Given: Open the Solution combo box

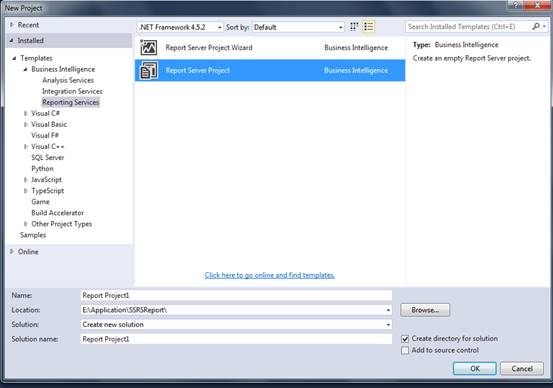Looking at the screenshot, I should tap(236, 325).
